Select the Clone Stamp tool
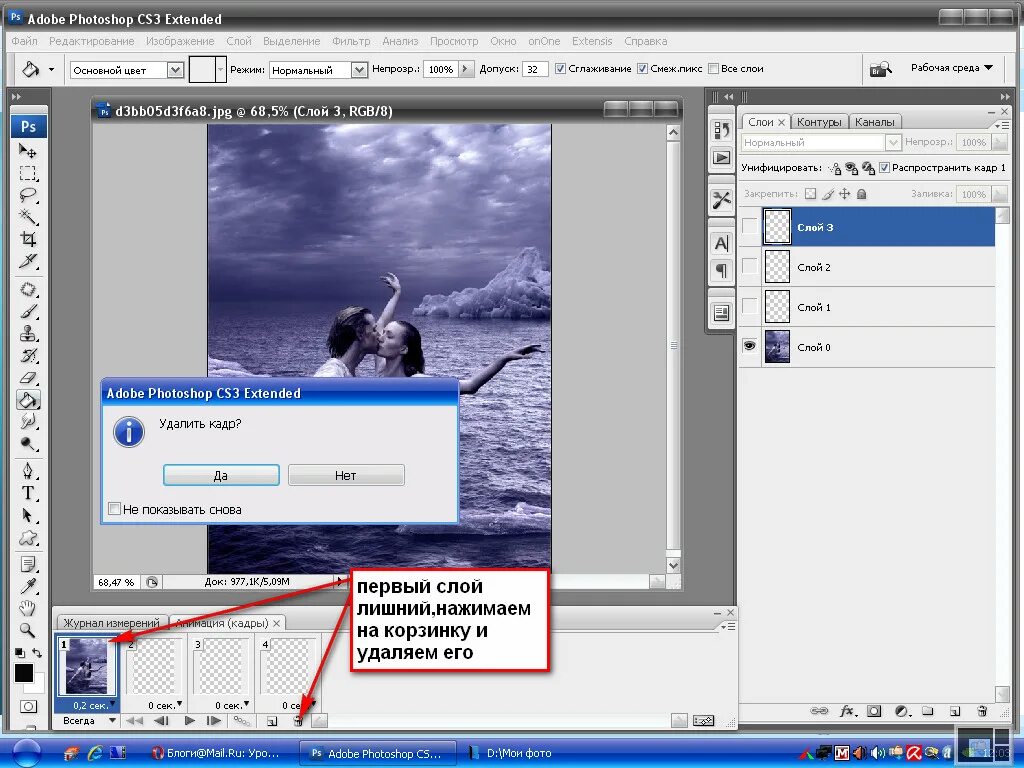Image resolution: width=1024 pixels, height=768 pixels. tap(27, 334)
